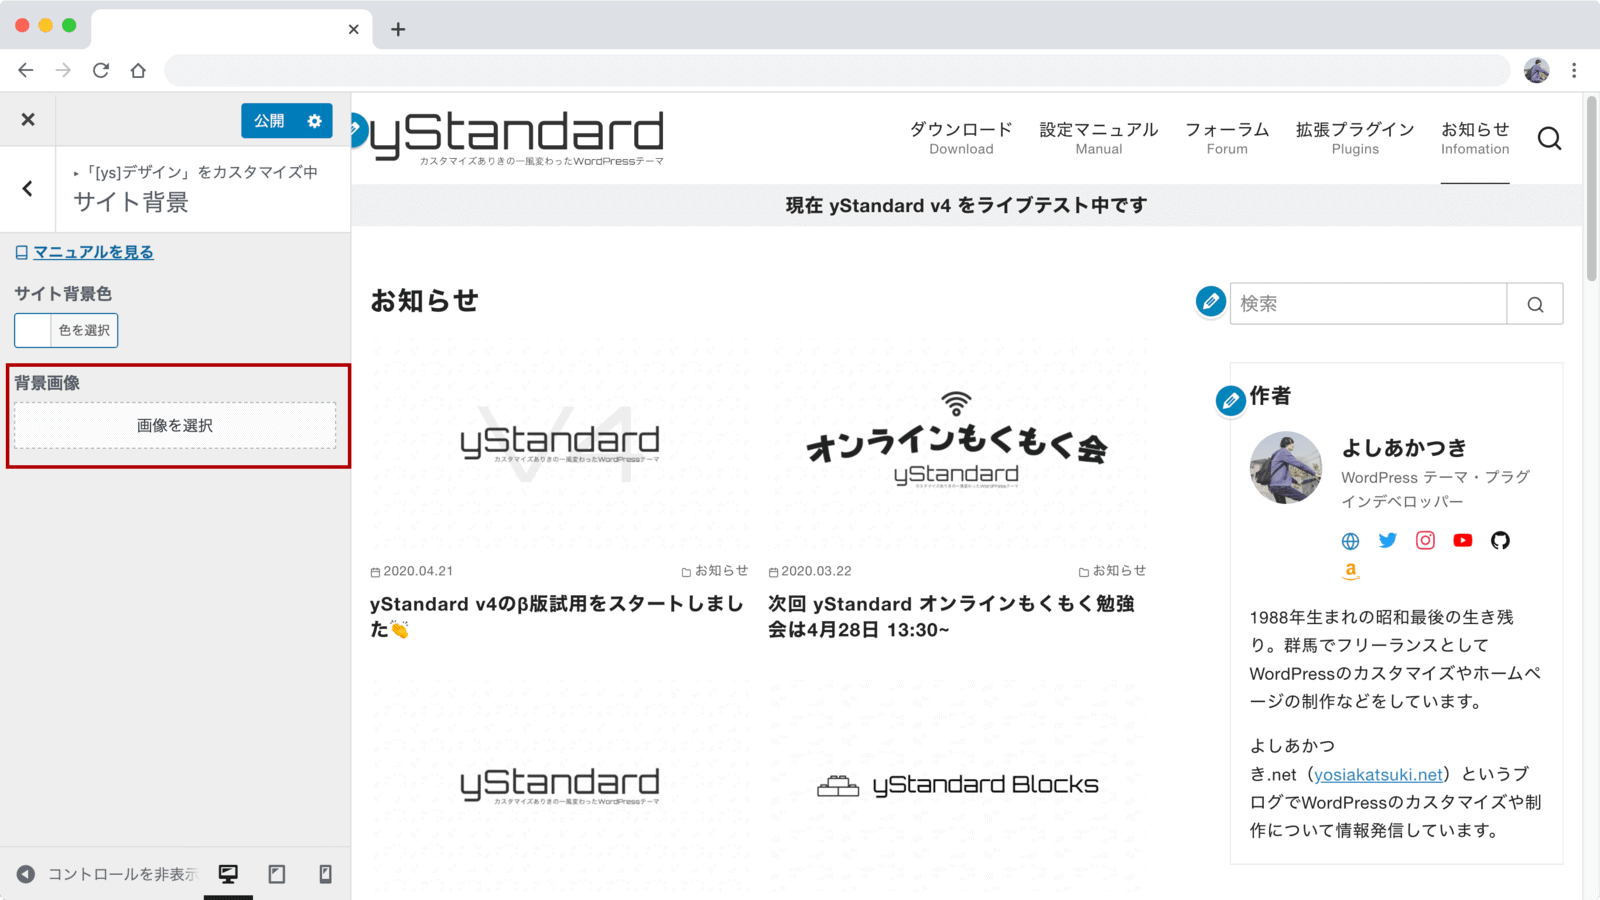This screenshot has width=1600, height=900.
Task: Open author Instagram icon
Action: [1425, 541]
